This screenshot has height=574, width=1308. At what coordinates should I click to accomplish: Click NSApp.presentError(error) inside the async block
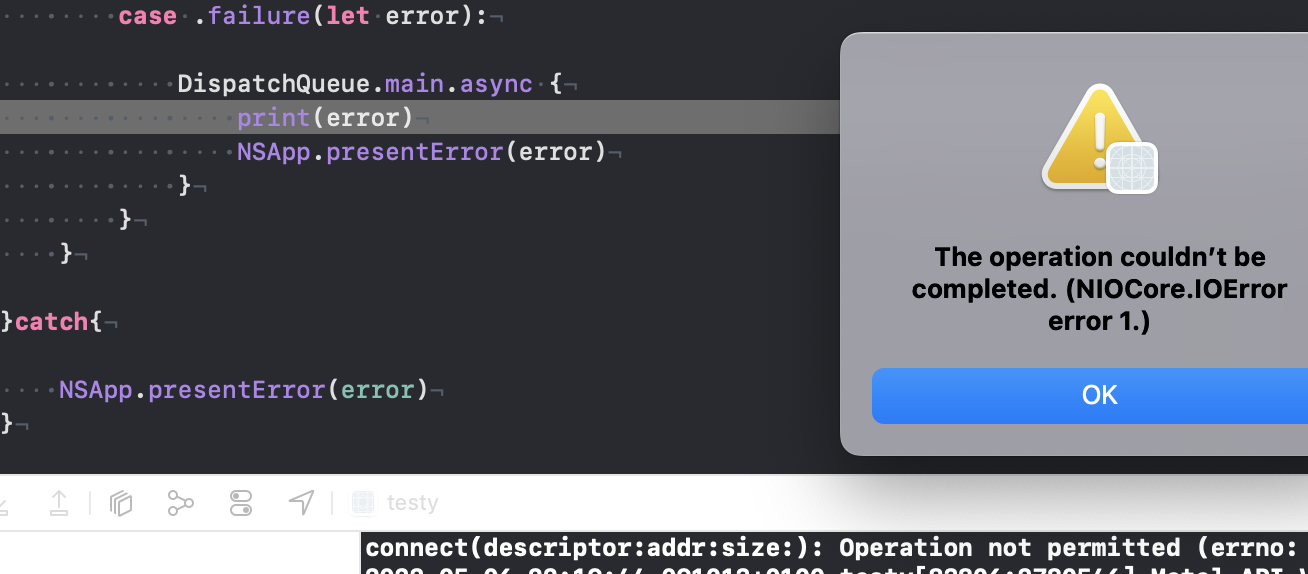tap(421, 152)
